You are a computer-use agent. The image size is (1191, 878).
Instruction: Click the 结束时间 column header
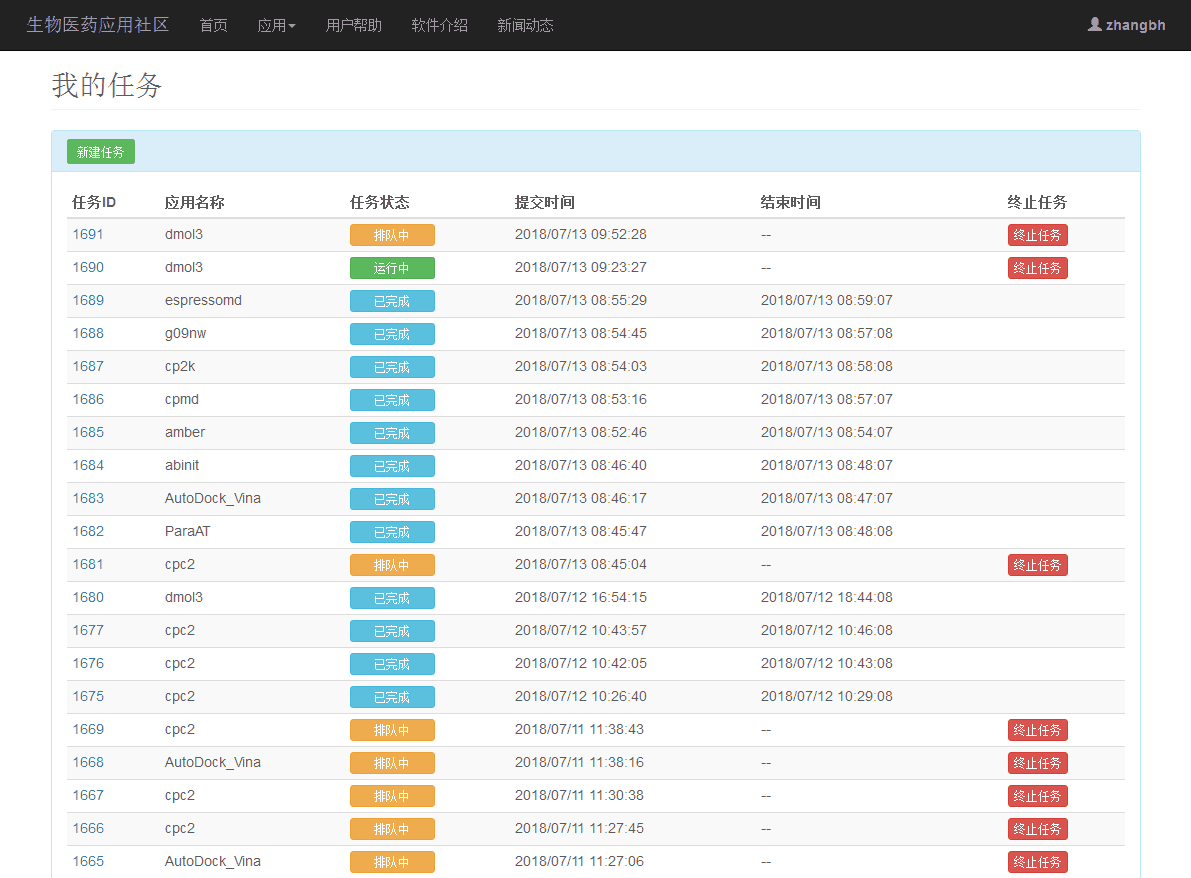point(791,202)
